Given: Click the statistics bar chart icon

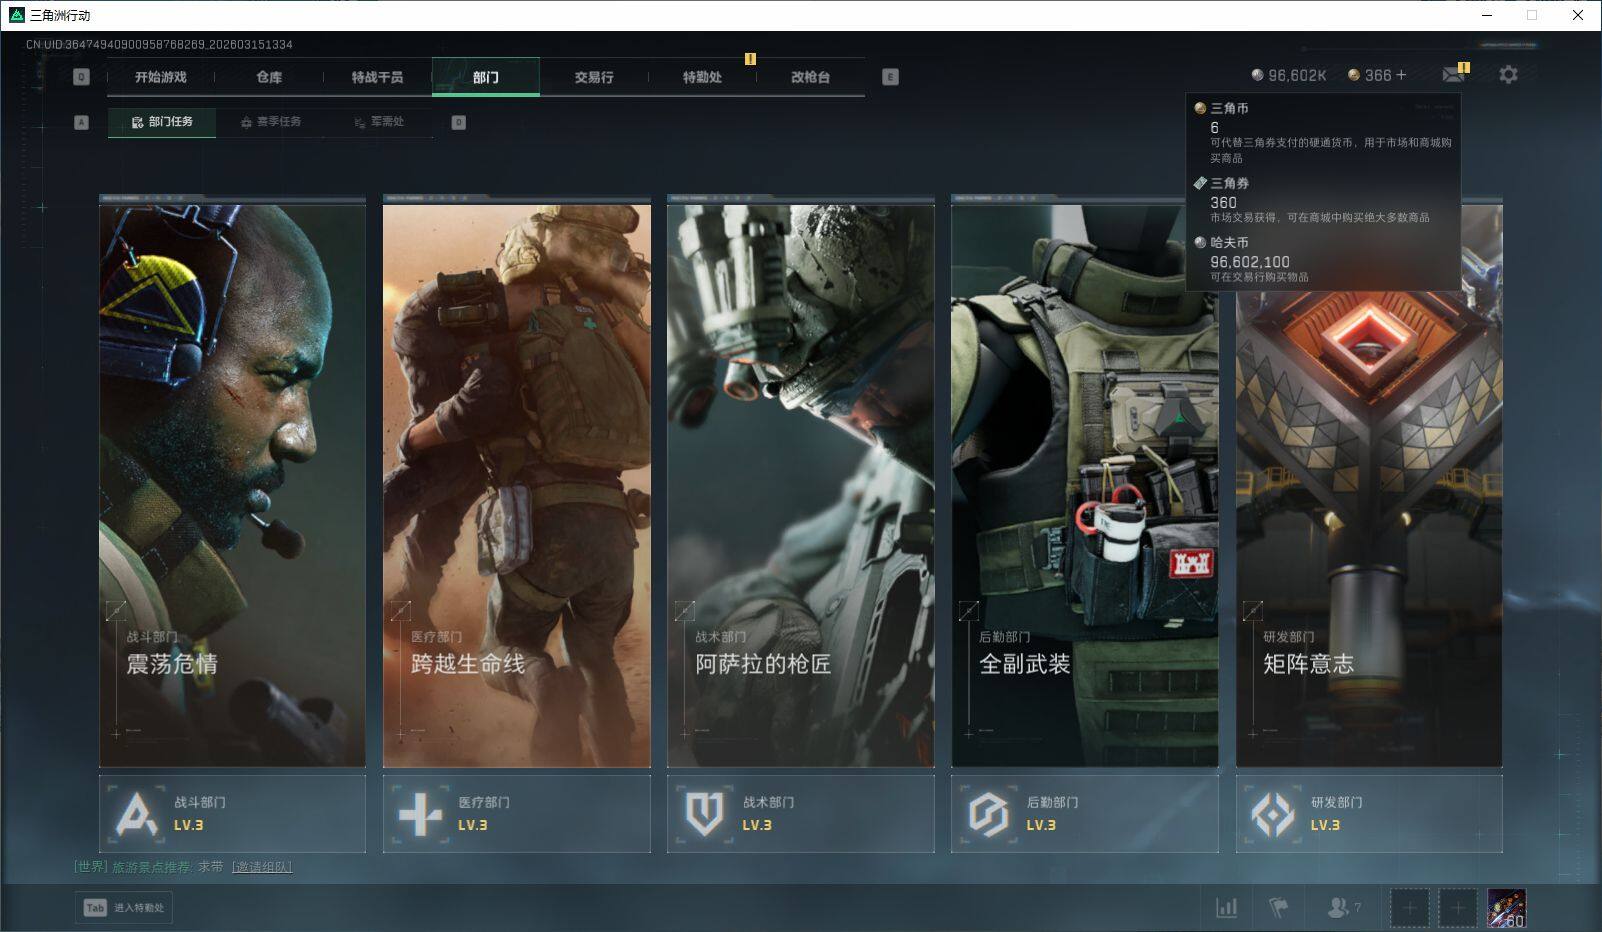Looking at the screenshot, I should point(1226,907).
